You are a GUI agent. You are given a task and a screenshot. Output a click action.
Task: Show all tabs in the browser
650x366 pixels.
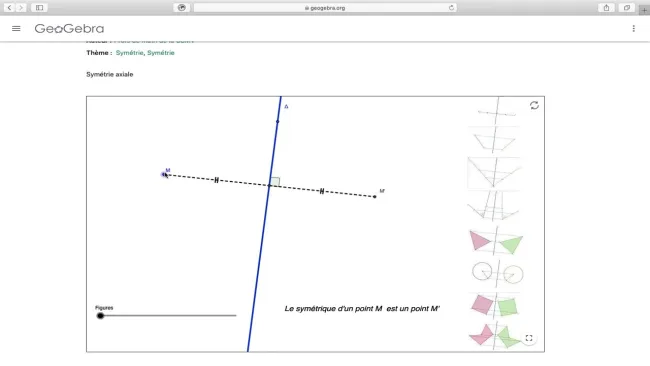tap(627, 7)
